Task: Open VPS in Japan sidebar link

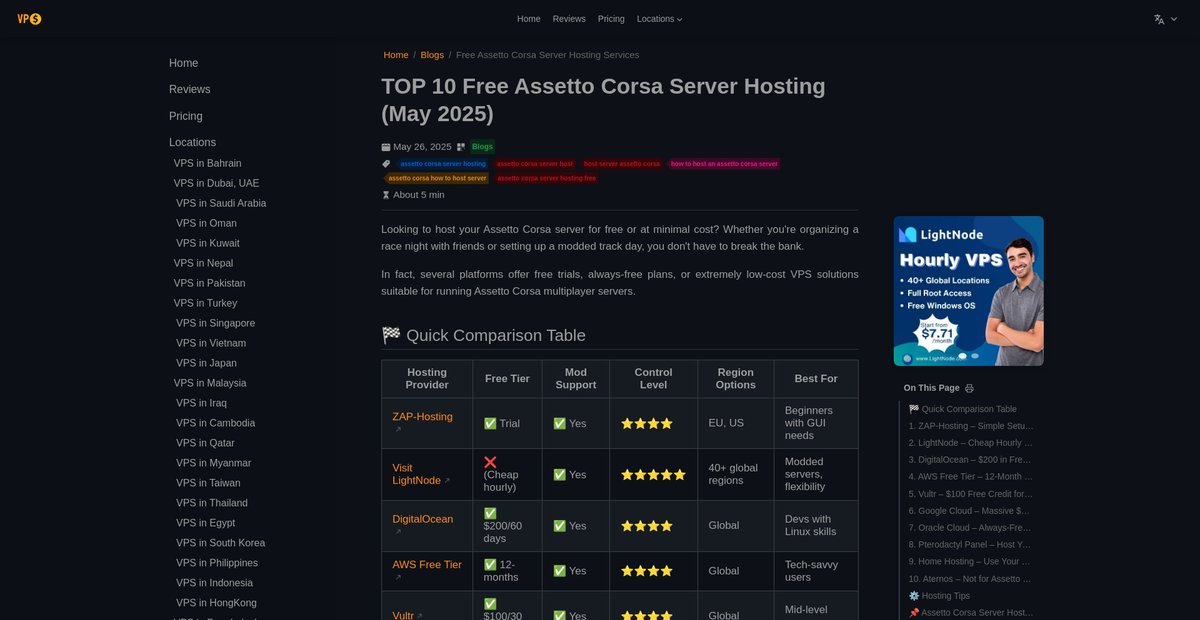Action: click(x=206, y=363)
